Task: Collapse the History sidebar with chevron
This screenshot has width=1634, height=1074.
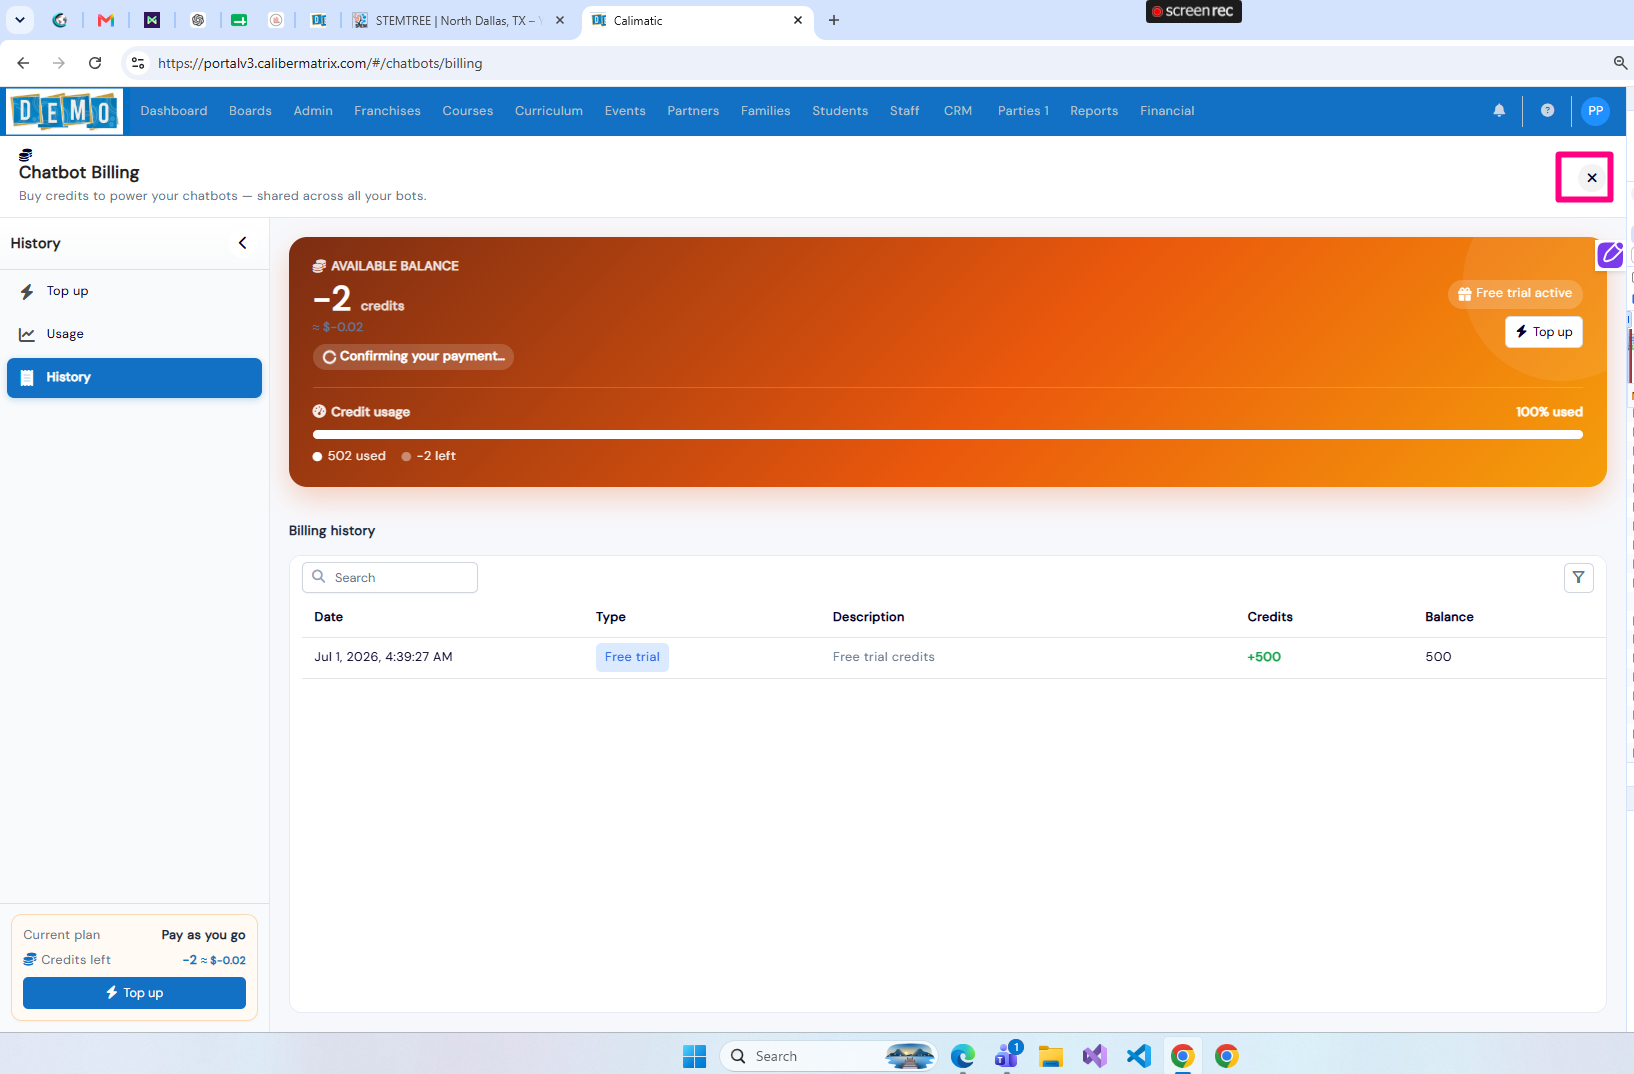Action: [242, 243]
